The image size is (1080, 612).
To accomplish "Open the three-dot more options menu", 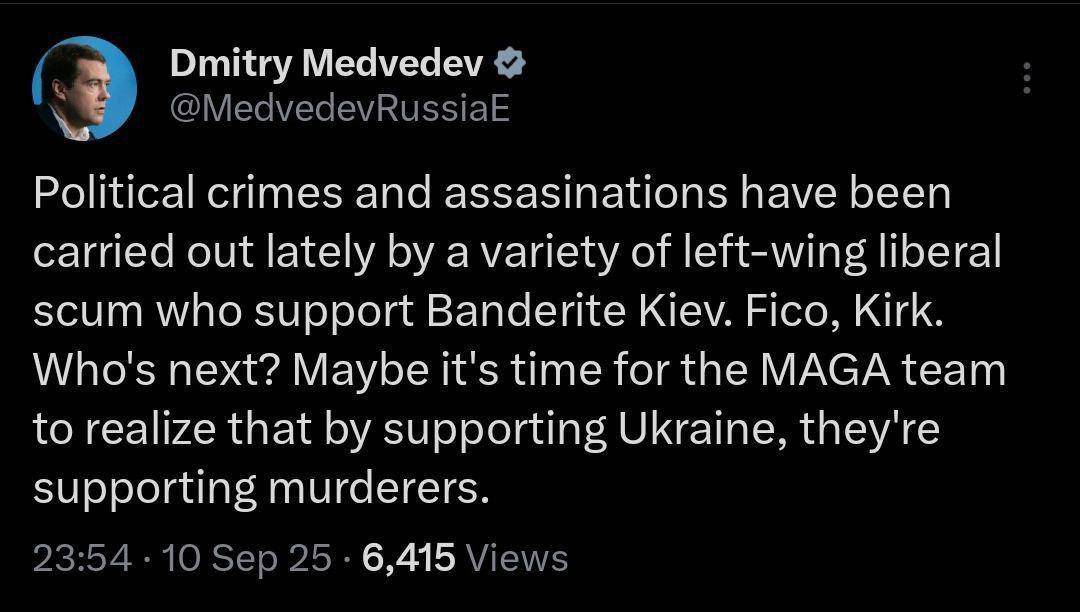I will click(x=1026, y=78).
